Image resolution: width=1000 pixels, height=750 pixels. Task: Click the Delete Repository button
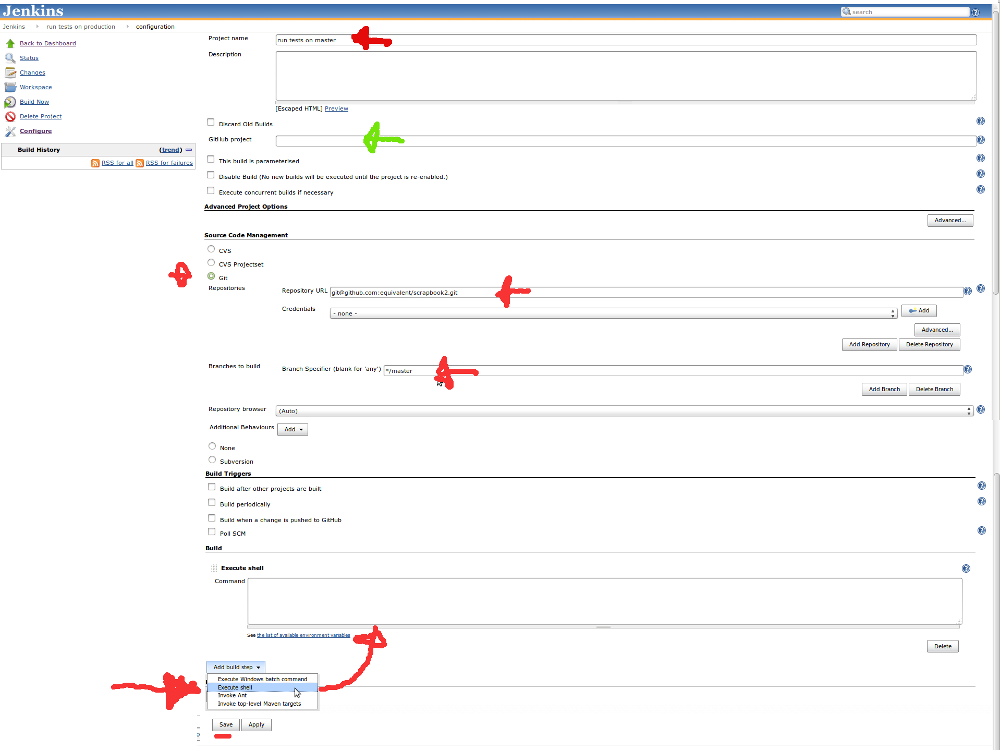coord(929,344)
